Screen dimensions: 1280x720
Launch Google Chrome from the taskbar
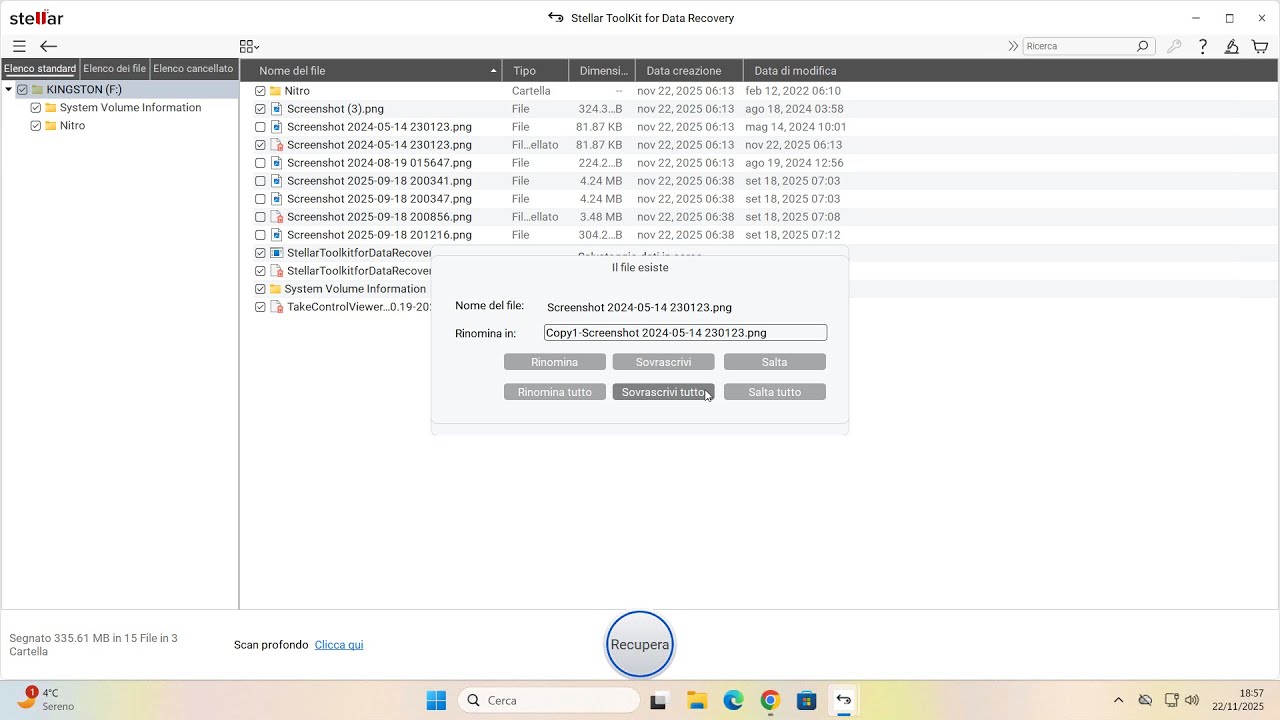pos(770,700)
